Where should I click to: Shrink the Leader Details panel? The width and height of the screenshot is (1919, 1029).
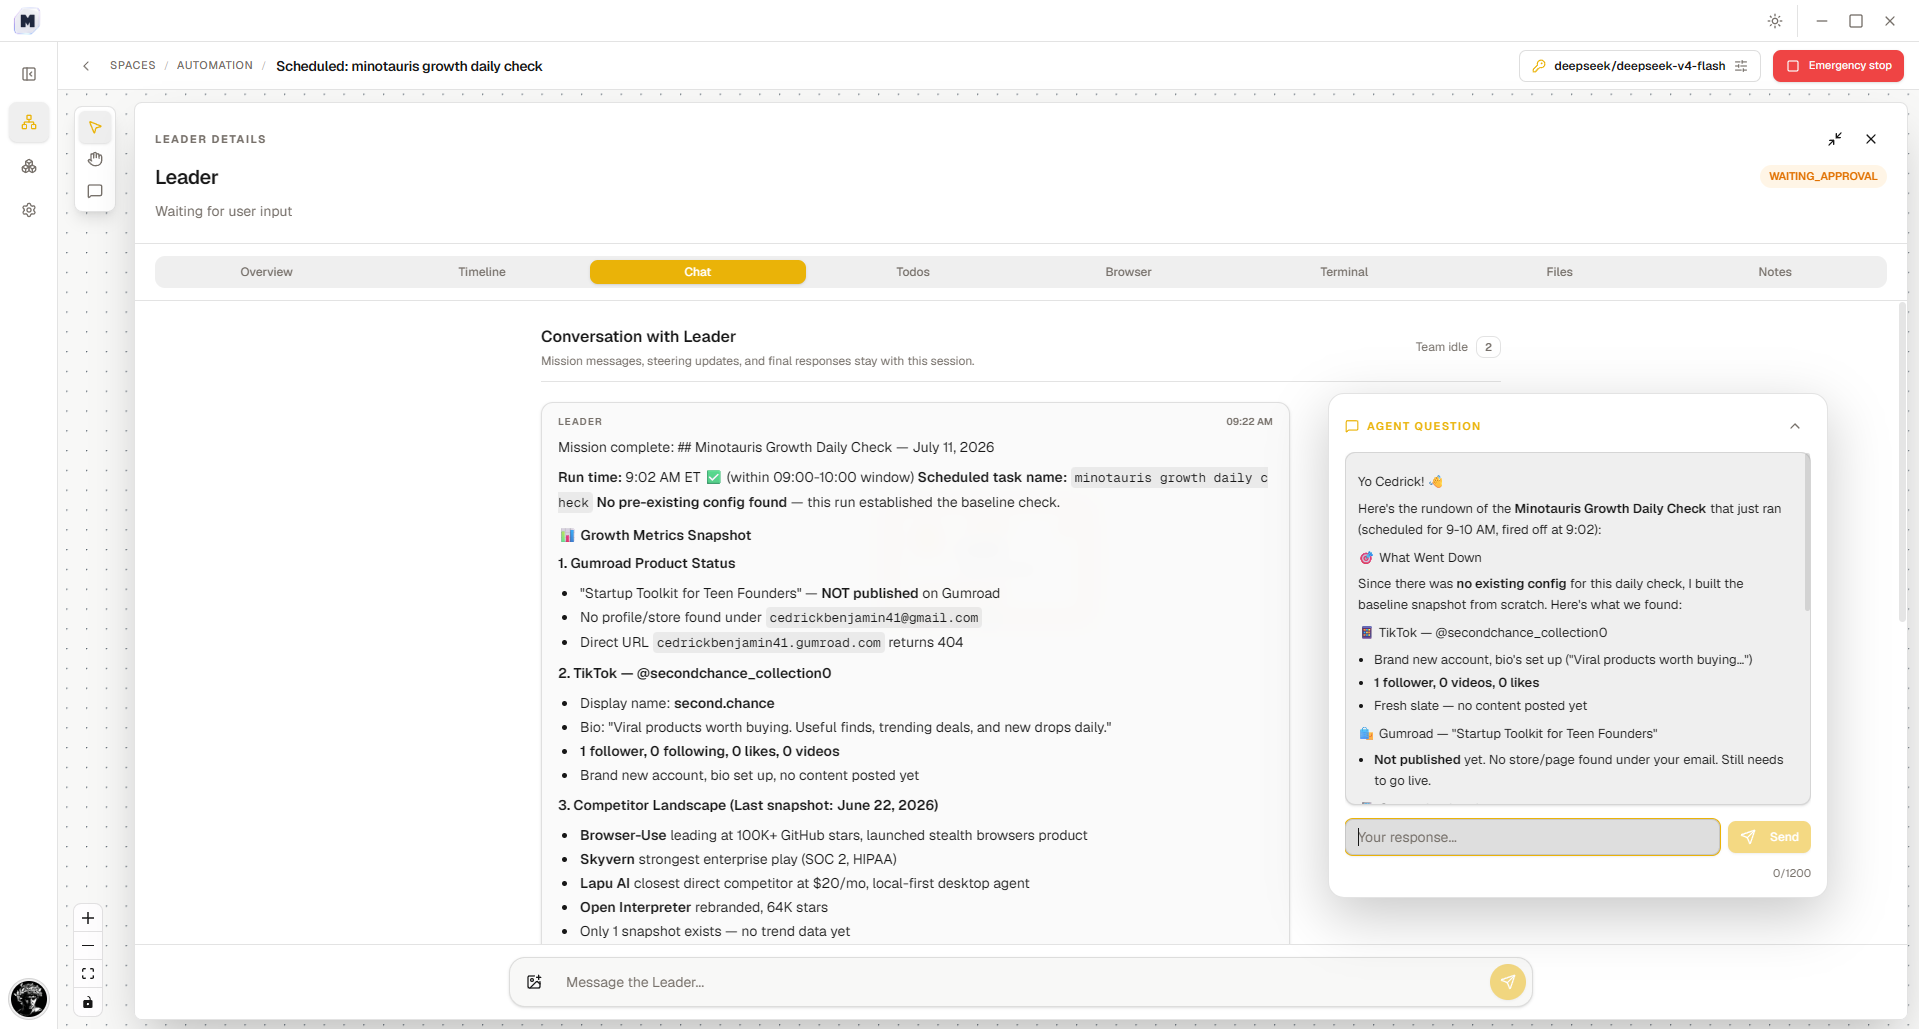tap(1835, 139)
